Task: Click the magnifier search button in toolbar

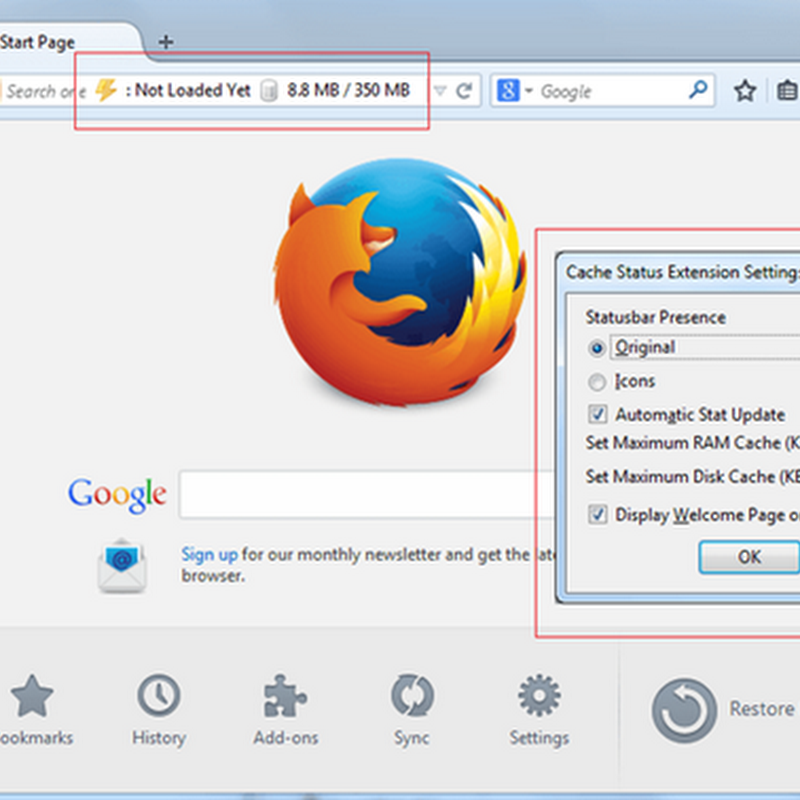Action: (x=698, y=90)
